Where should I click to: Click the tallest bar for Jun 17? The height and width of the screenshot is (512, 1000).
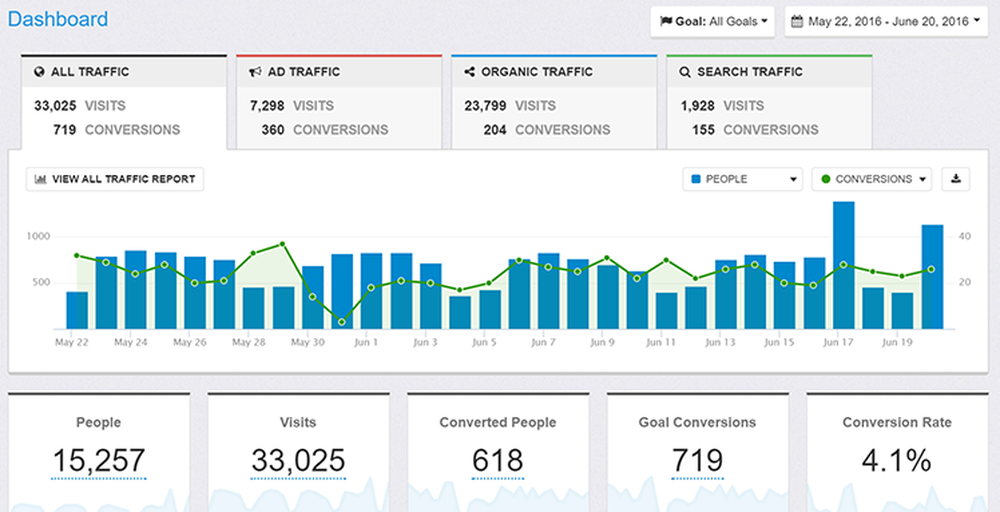(x=844, y=265)
